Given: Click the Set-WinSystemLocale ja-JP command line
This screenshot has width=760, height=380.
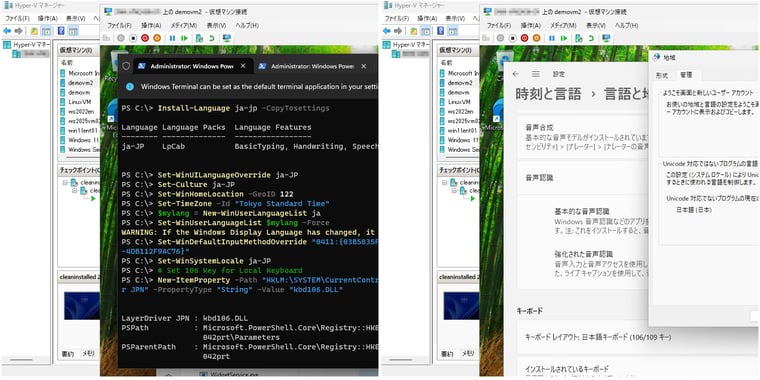Looking at the screenshot, I should pos(196,261).
